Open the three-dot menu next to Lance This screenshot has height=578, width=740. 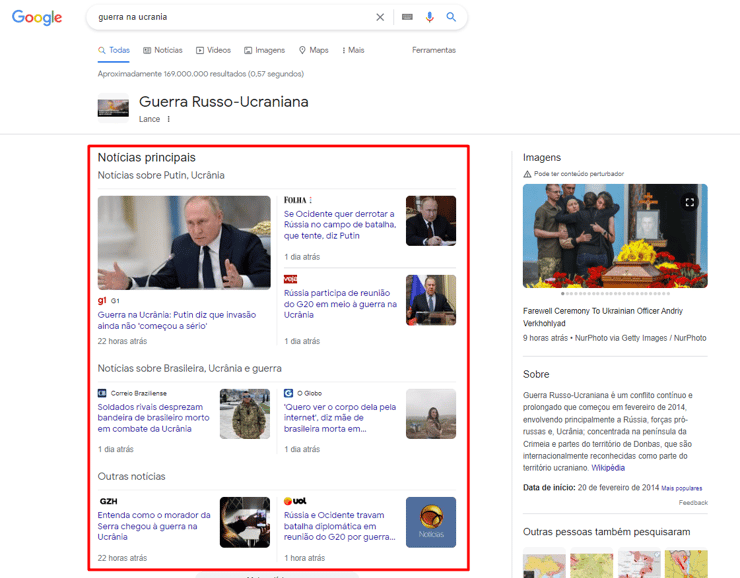168,119
